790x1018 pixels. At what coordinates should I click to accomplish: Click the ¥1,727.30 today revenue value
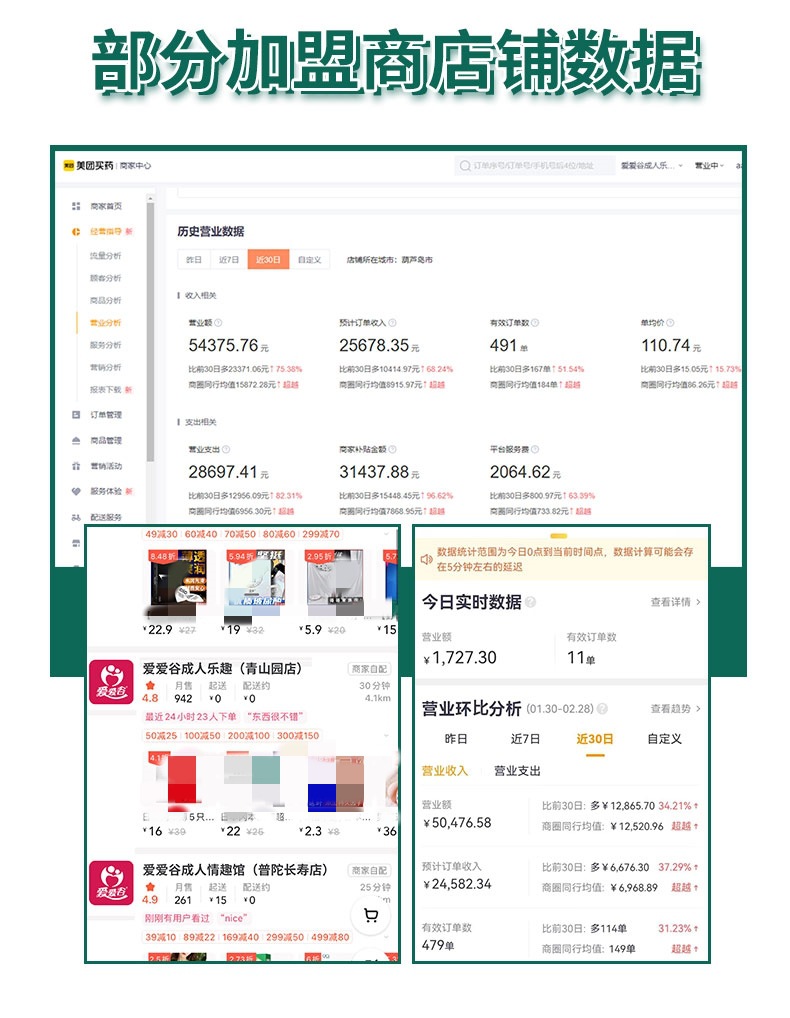tap(460, 658)
